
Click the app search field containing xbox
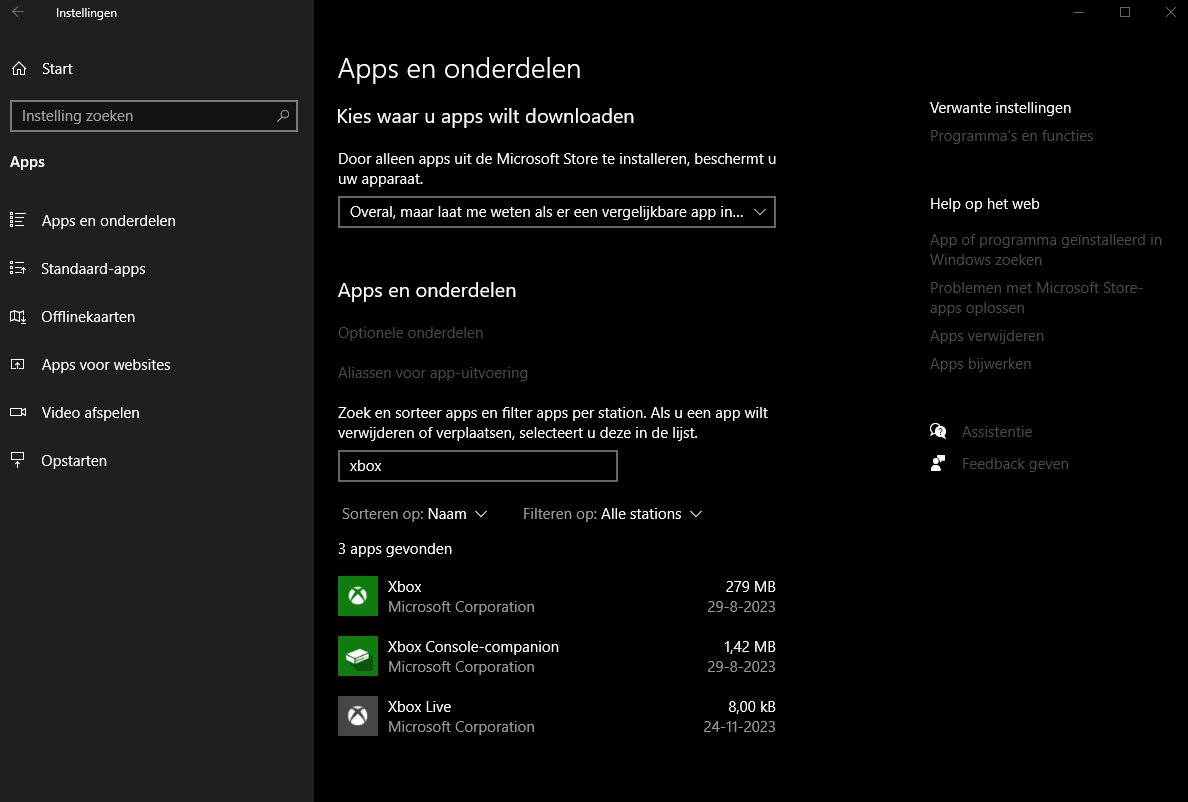477,466
